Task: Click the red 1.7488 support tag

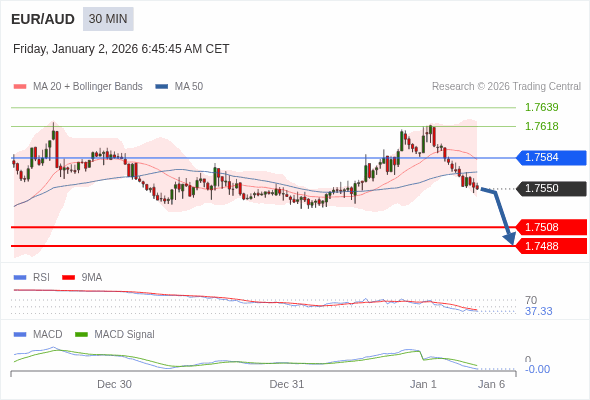Action: (551, 246)
